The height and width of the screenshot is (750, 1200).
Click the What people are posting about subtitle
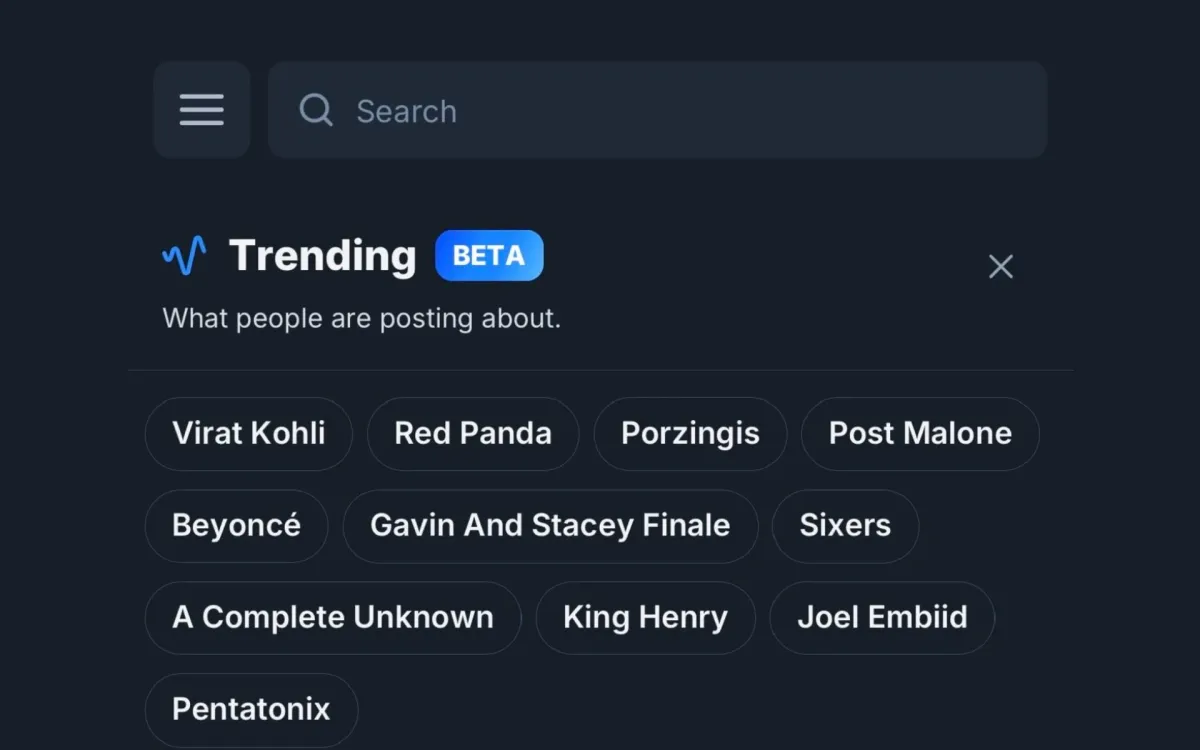click(361, 318)
